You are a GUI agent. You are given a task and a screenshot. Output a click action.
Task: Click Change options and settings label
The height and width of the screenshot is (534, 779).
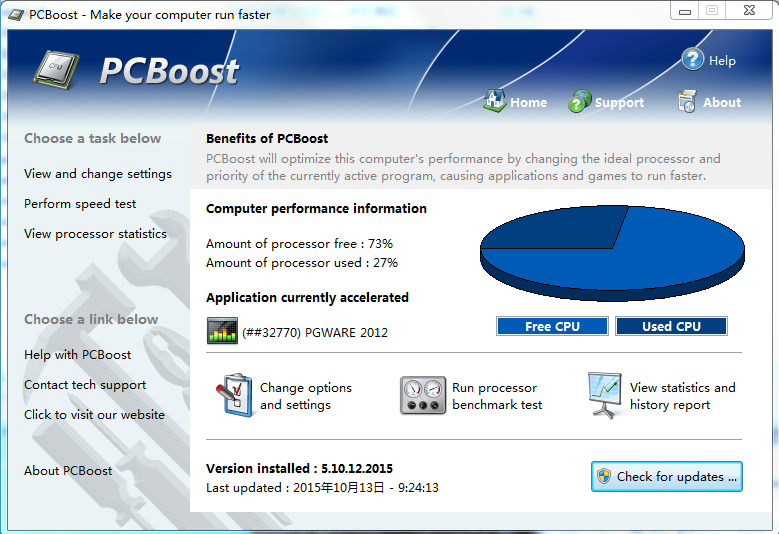(x=306, y=396)
